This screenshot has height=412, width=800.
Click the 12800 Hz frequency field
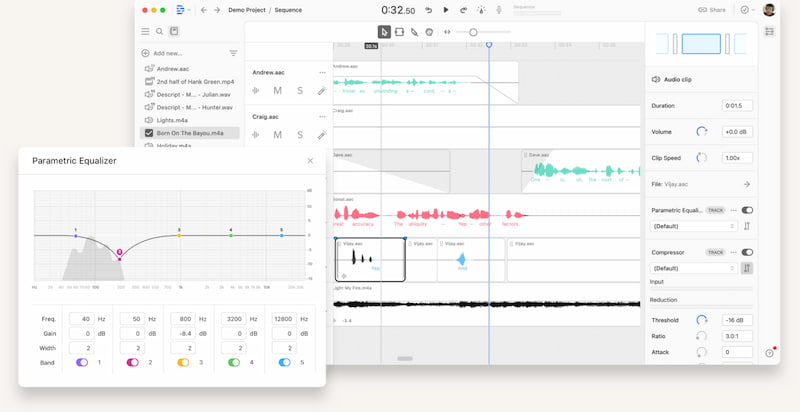coord(284,319)
